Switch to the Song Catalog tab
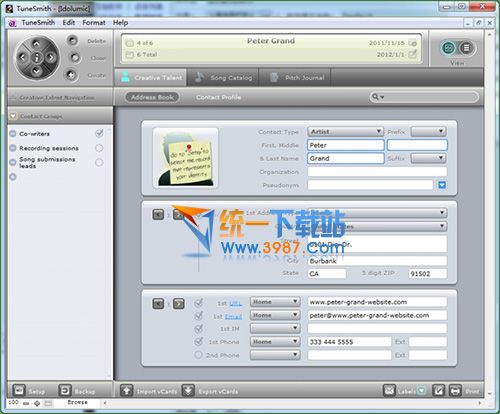500x414 pixels. pos(223,77)
